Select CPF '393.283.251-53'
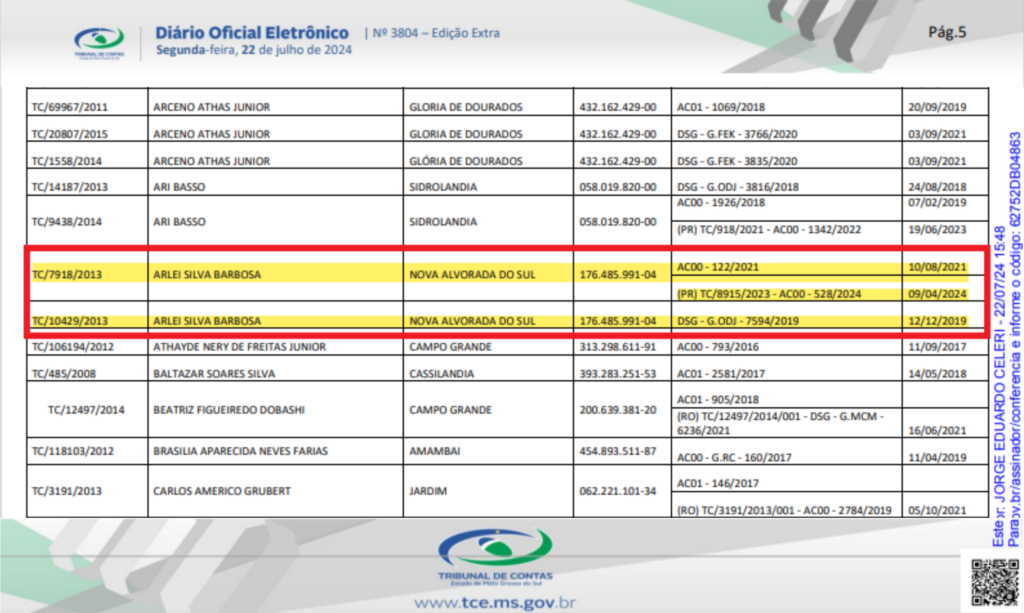This screenshot has width=1024, height=613. tap(618, 374)
